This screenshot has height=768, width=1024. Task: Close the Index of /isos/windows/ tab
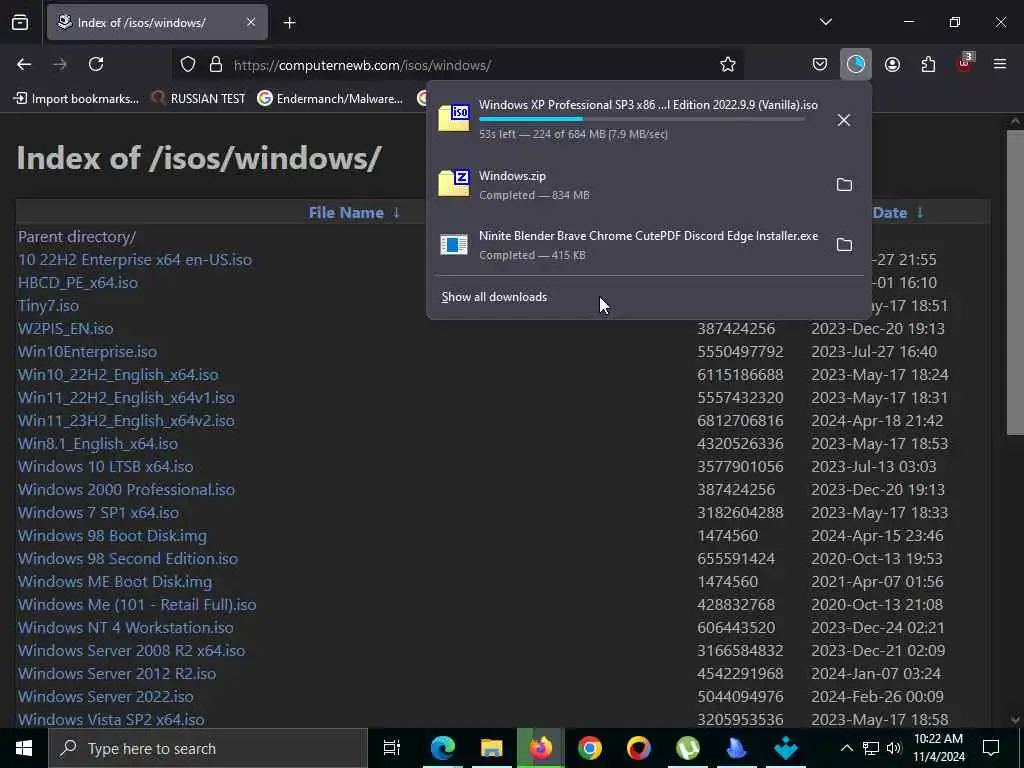tap(251, 22)
